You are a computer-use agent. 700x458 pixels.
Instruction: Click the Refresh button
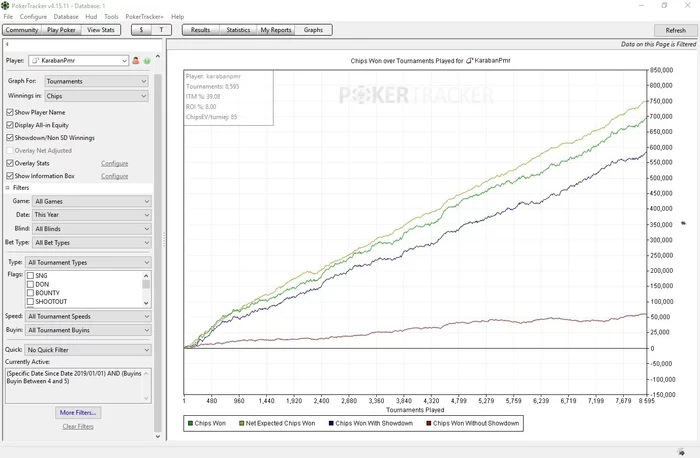(675, 30)
